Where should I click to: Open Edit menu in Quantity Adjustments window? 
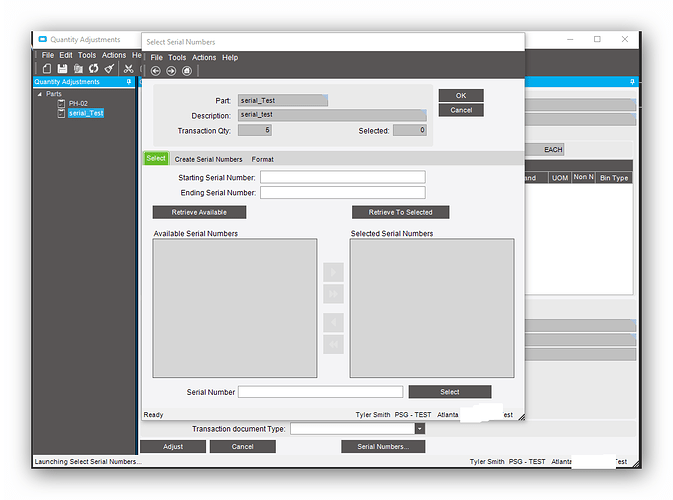(x=66, y=55)
